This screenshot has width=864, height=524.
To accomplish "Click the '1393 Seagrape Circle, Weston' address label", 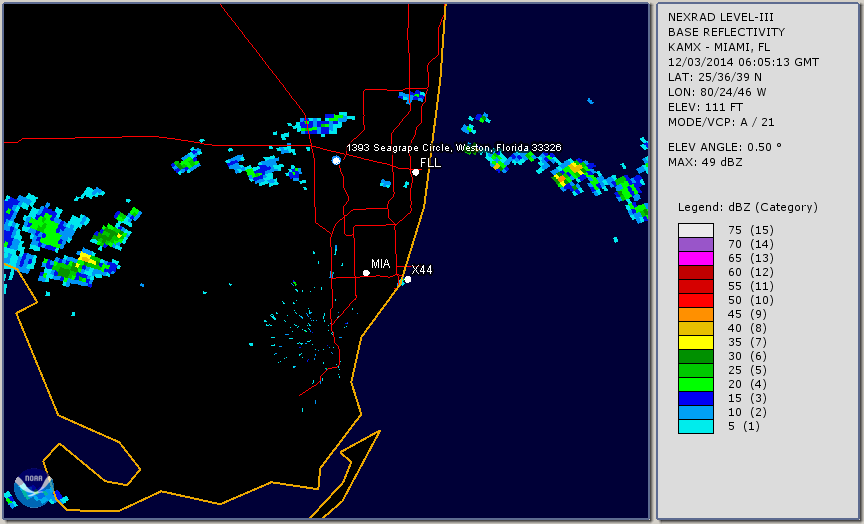I will click(453, 148).
